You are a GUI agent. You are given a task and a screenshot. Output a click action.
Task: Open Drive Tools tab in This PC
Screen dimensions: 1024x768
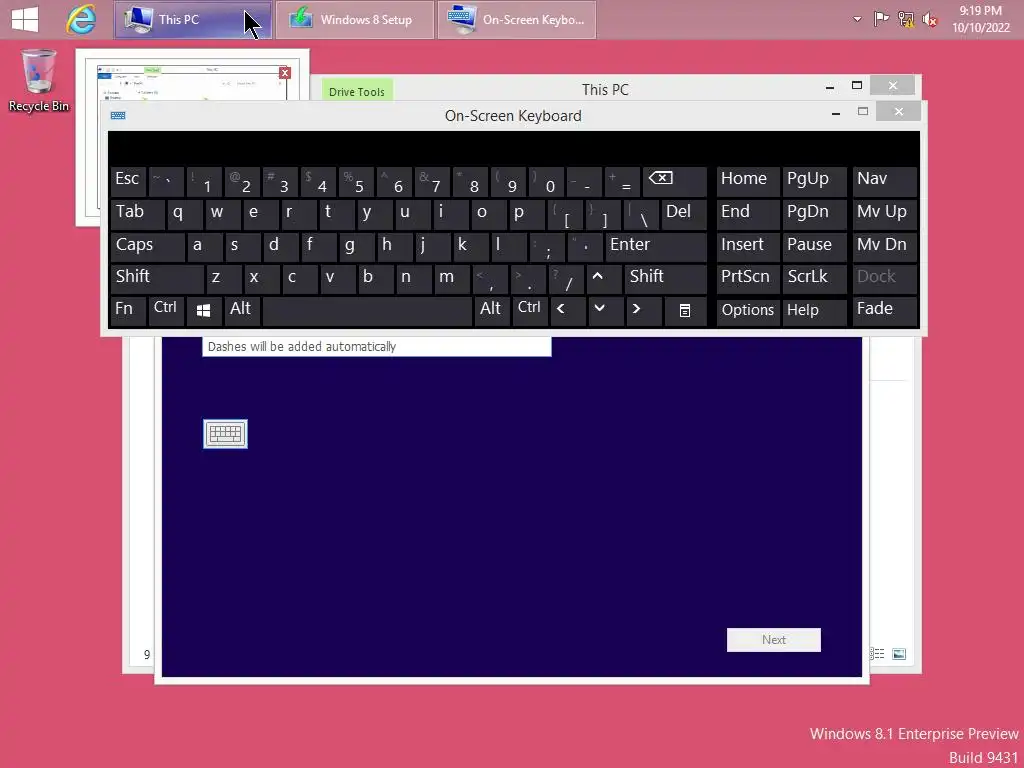357,91
